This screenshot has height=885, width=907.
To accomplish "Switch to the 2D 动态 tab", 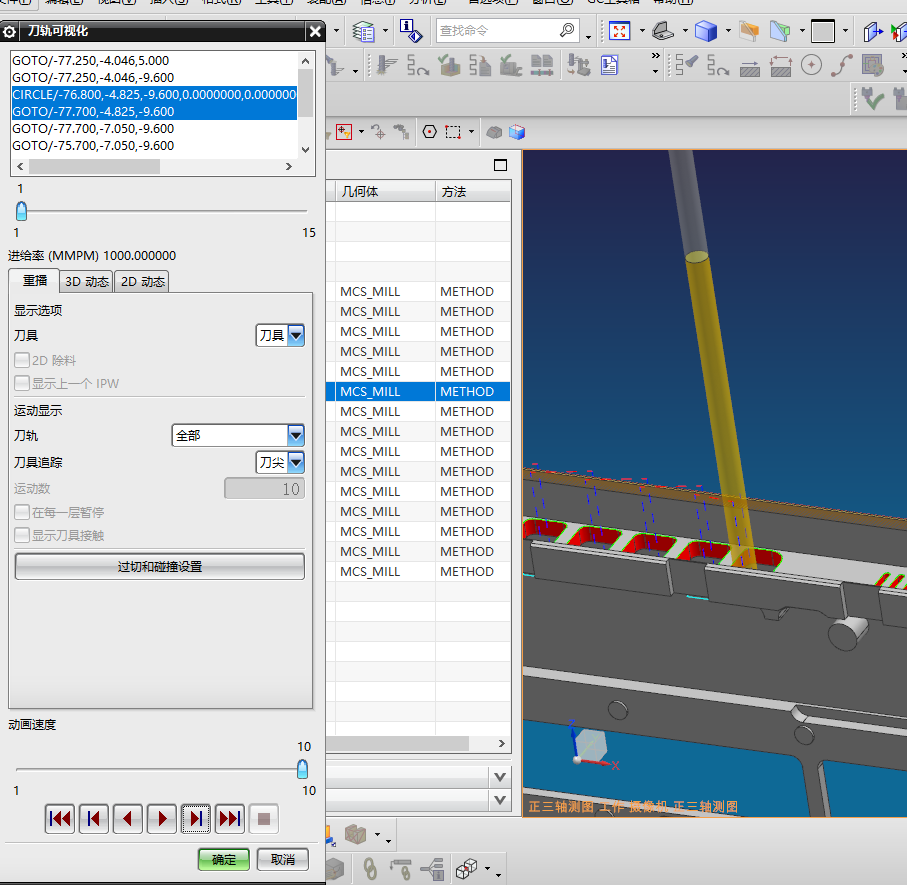I will click(142, 282).
